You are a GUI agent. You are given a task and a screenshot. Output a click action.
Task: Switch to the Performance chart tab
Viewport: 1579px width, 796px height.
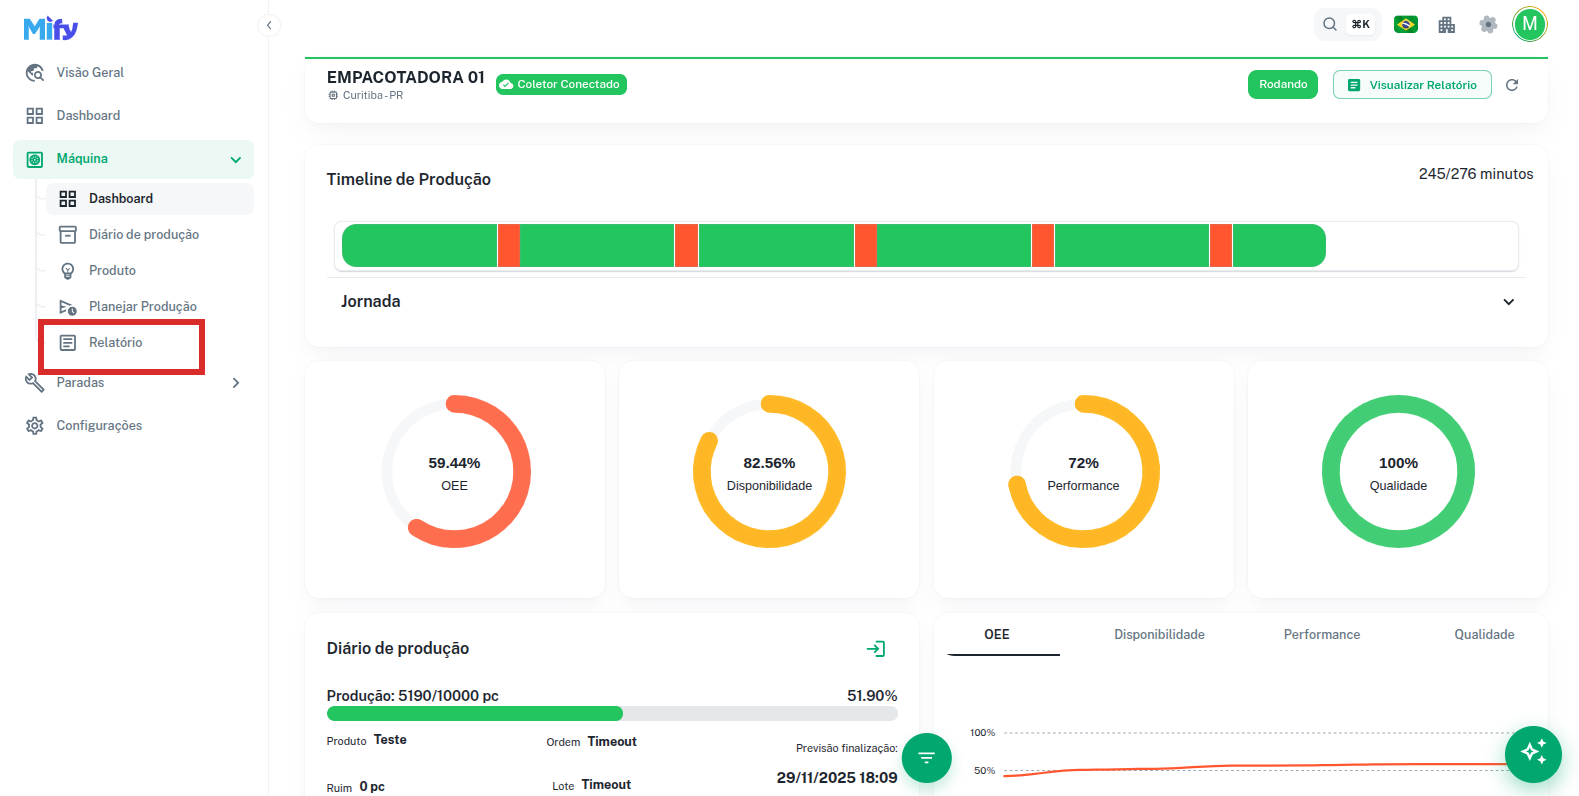[1321, 635]
